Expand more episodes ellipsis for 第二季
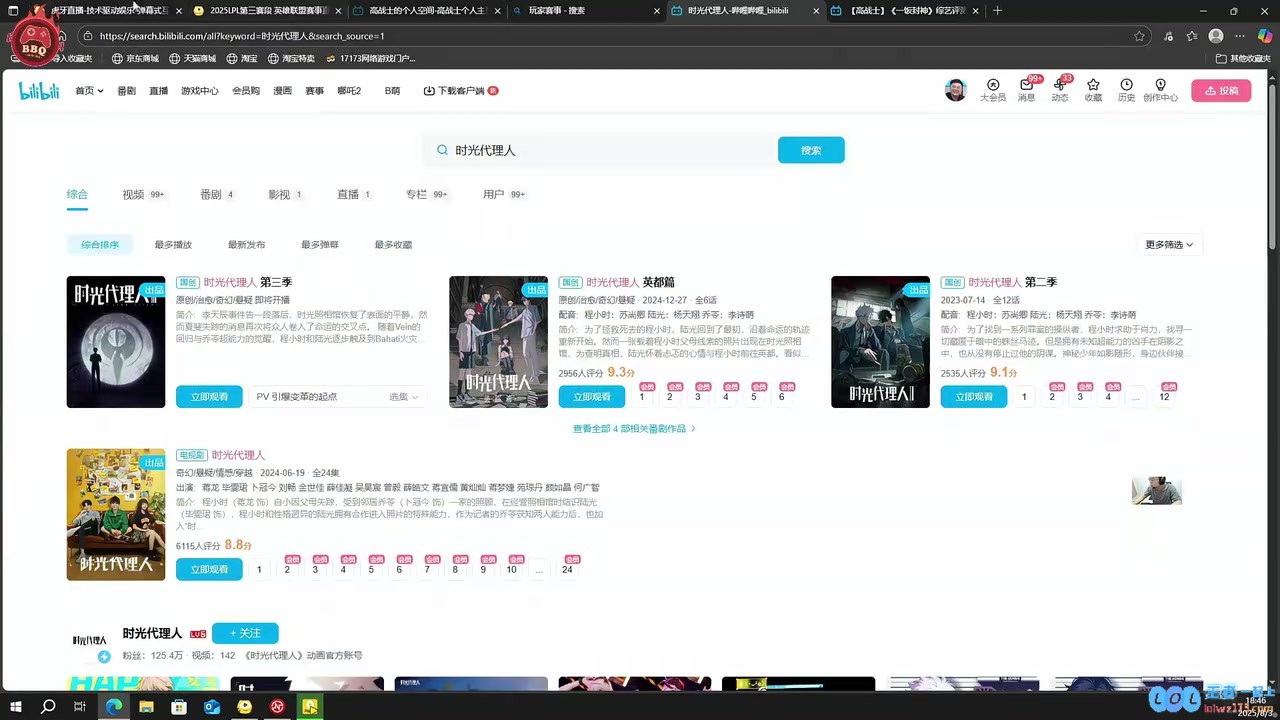The image size is (1280, 720). [1136, 397]
